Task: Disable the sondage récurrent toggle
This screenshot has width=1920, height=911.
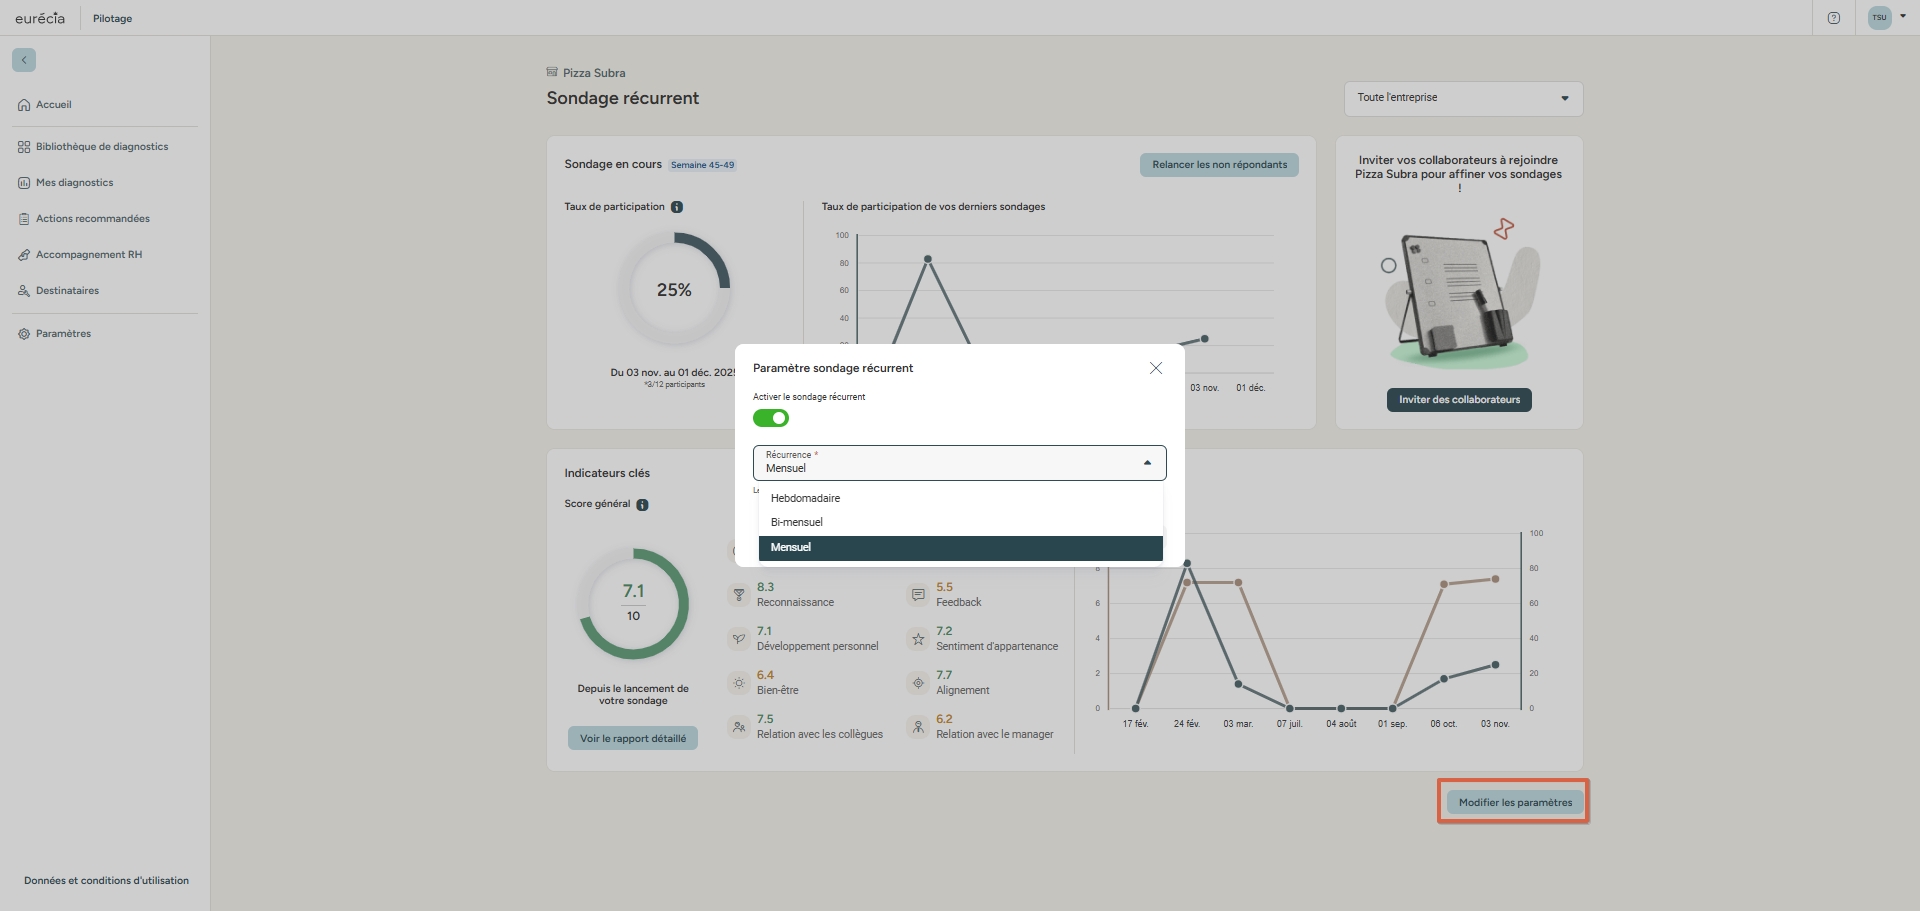Action: click(771, 418)
